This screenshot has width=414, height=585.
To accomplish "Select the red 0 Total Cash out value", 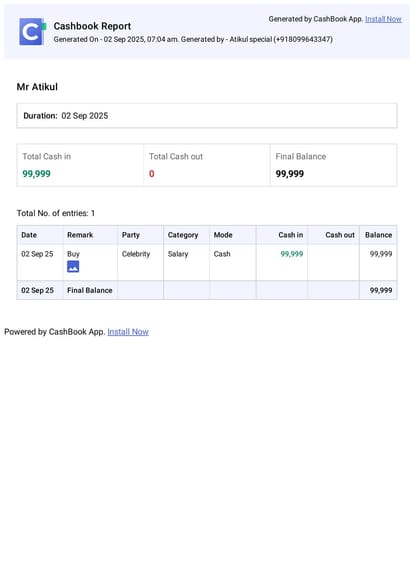I will click(151, 174).
